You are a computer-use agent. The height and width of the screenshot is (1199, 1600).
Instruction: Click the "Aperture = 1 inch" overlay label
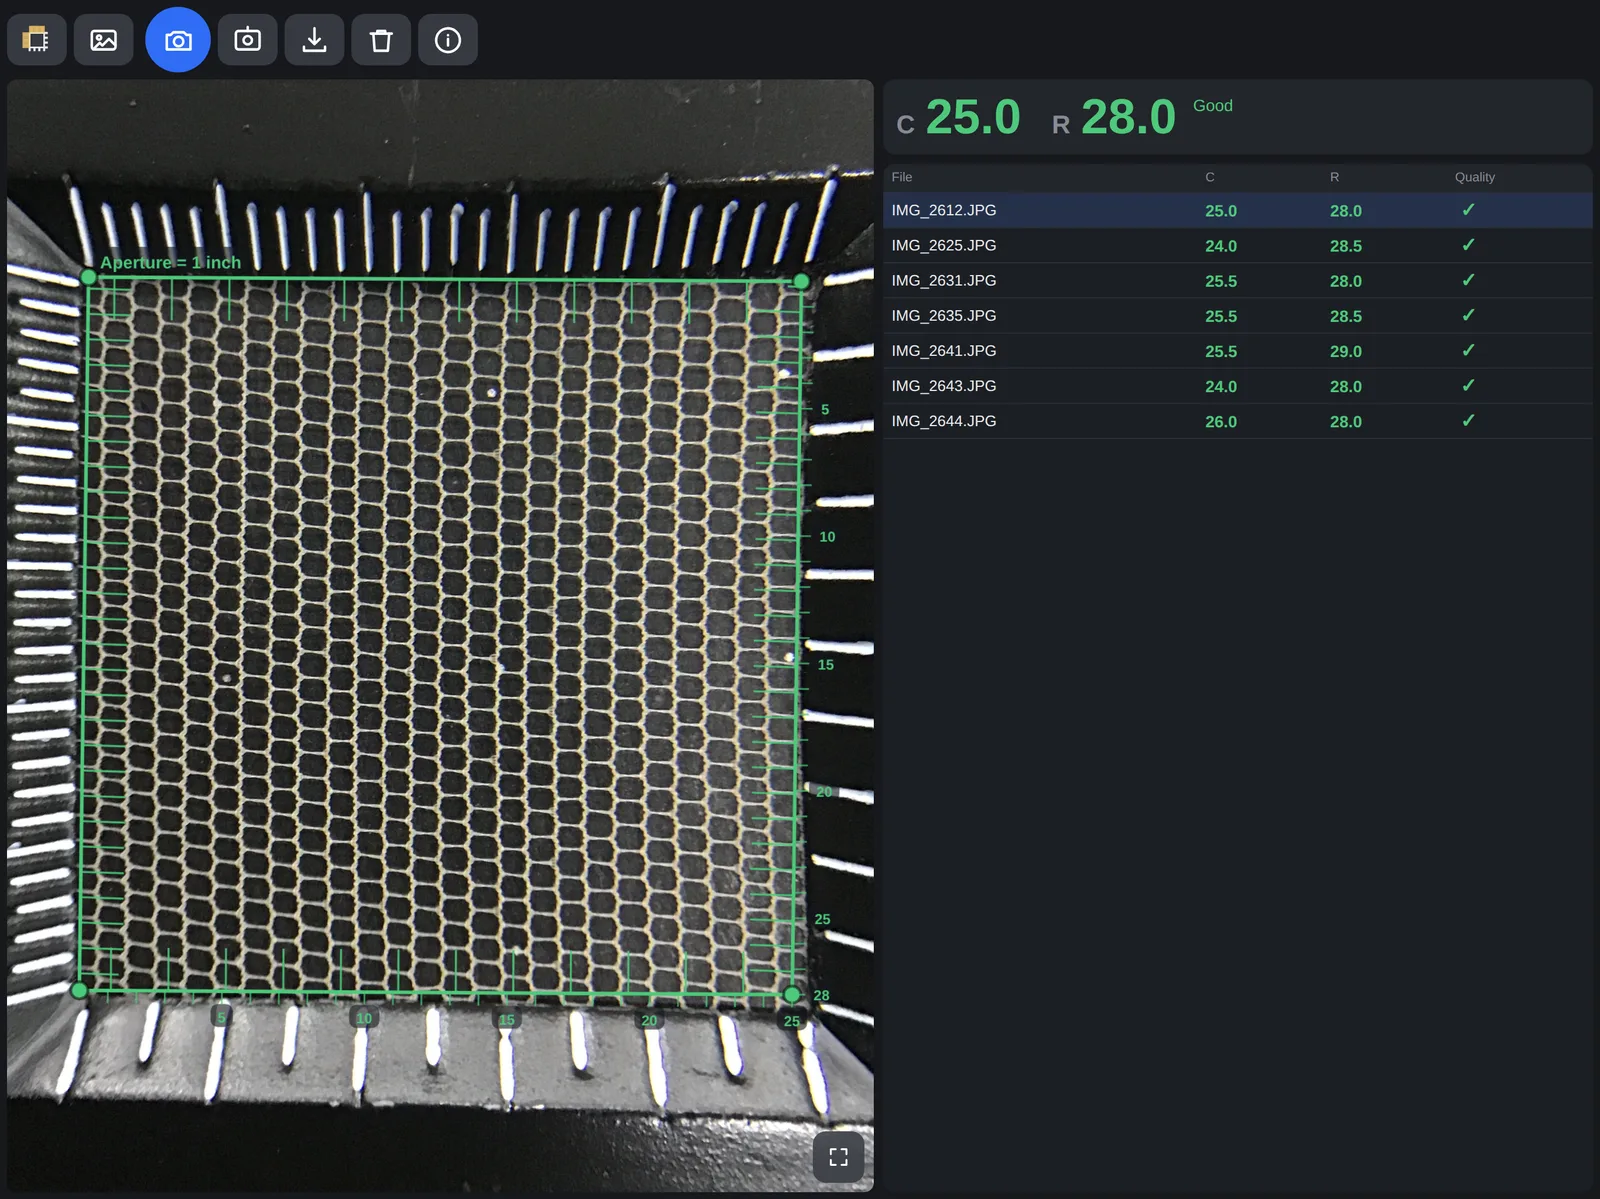point(171,262)
